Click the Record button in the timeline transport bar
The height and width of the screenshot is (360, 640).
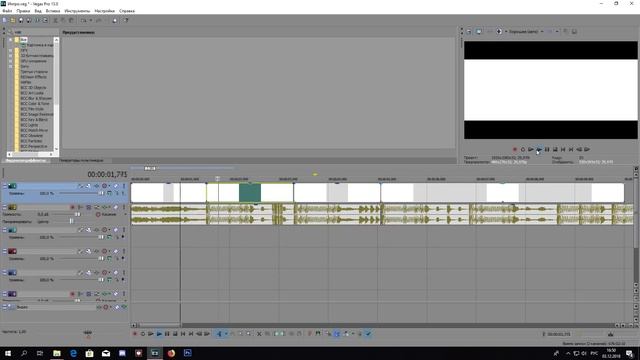pos(135,334)
